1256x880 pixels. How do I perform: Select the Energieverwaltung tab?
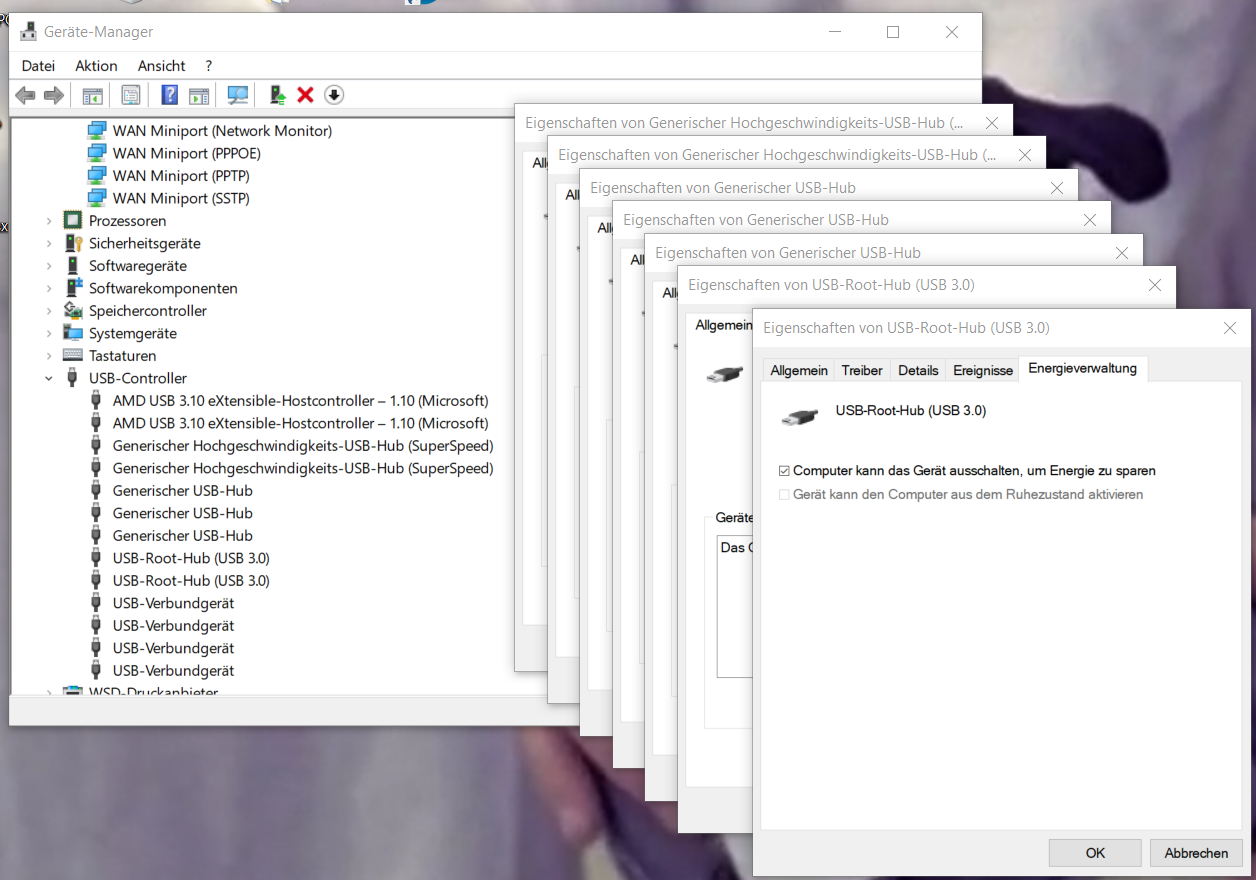tap(1083, 368)
